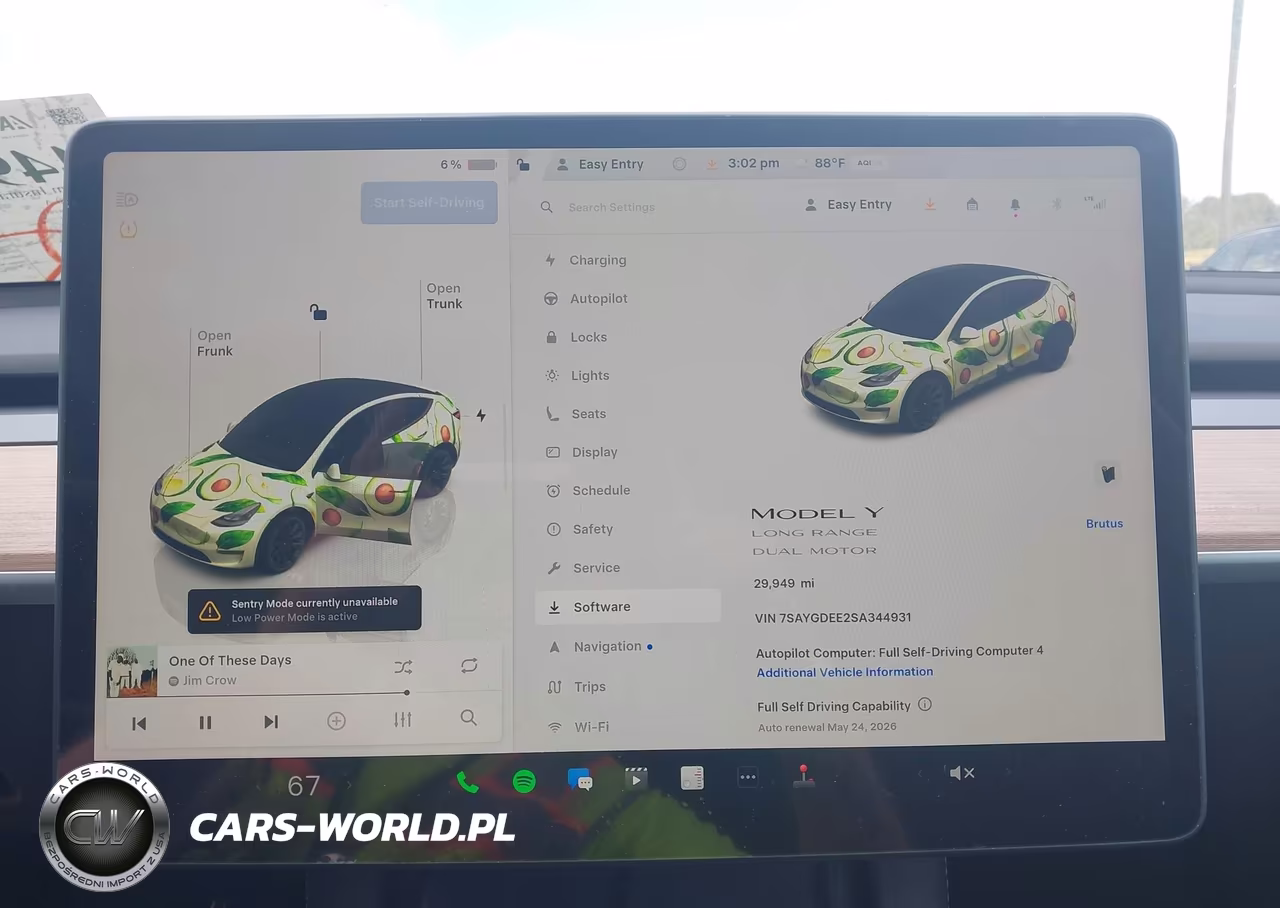
Task: Tap the Sentry Mode unavailable alert
Action: tap(304, 609)
